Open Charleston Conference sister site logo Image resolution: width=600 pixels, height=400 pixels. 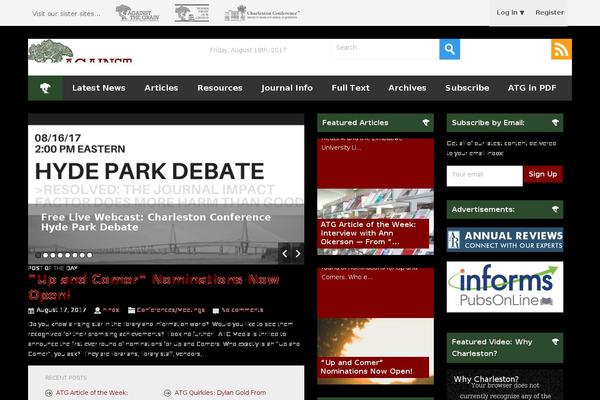tap(262, 13)
